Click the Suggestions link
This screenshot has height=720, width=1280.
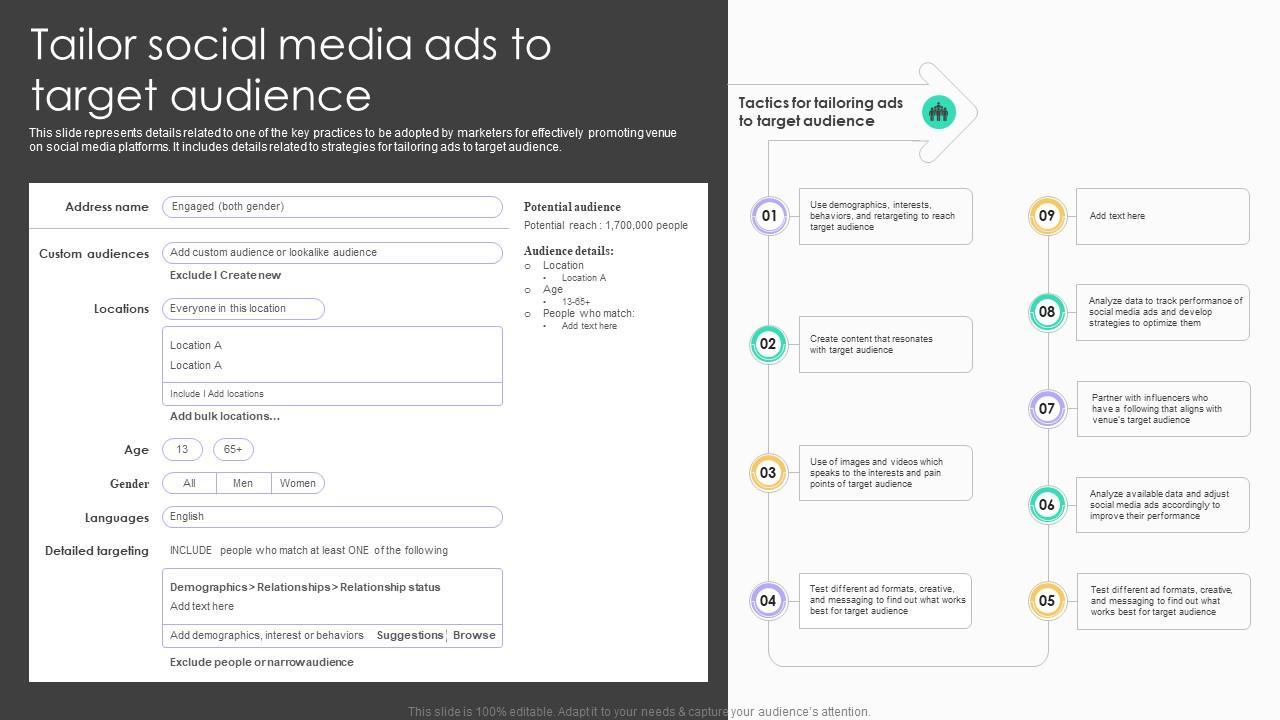tap(410, 635)
